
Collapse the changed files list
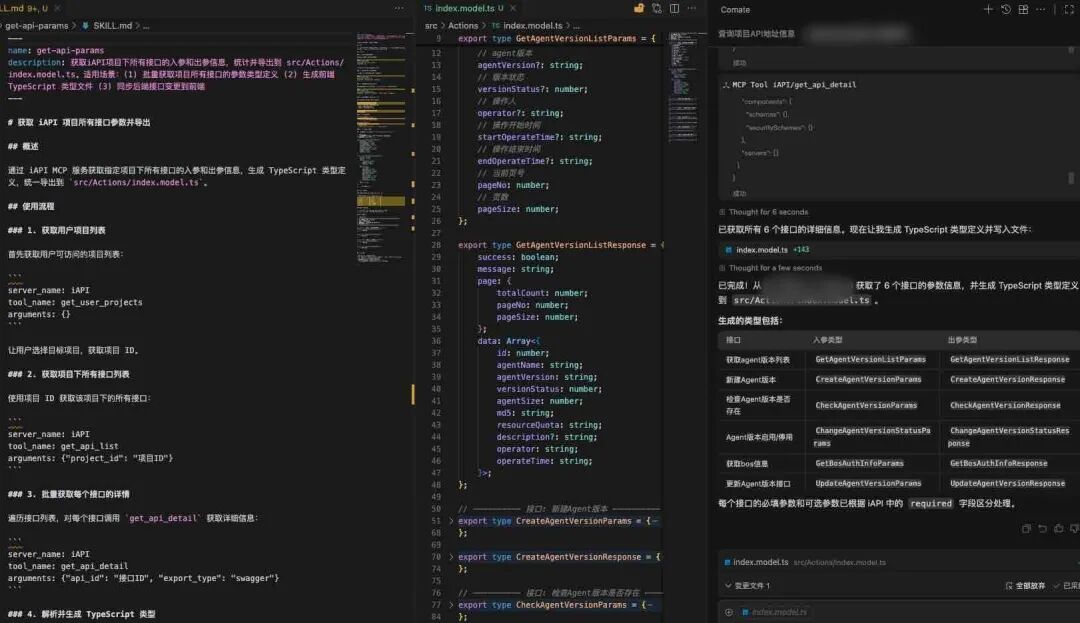tap(728, 586)
